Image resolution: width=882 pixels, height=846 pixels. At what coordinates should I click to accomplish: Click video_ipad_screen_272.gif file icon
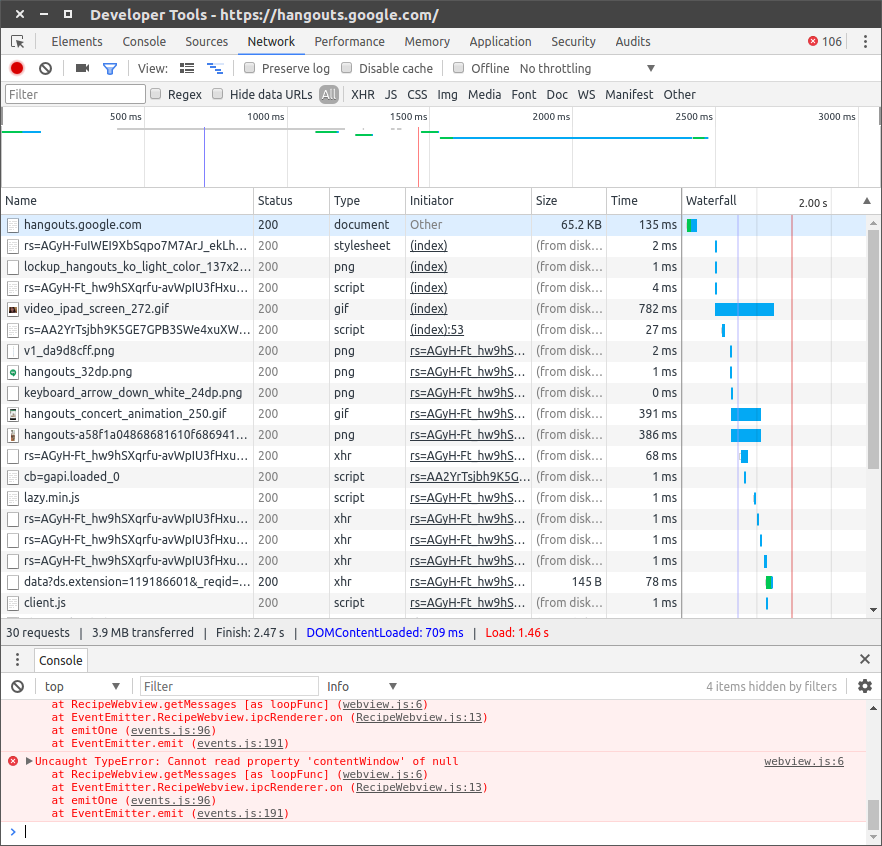tap(12, 309)
